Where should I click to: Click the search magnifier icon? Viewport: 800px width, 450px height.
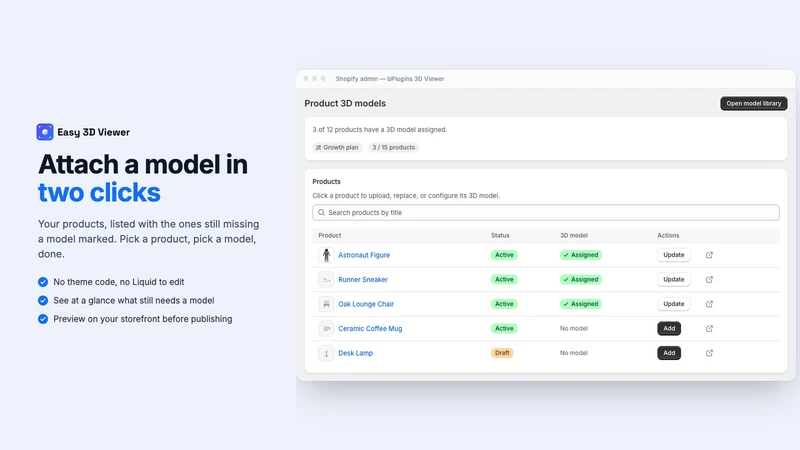(321, 213)
